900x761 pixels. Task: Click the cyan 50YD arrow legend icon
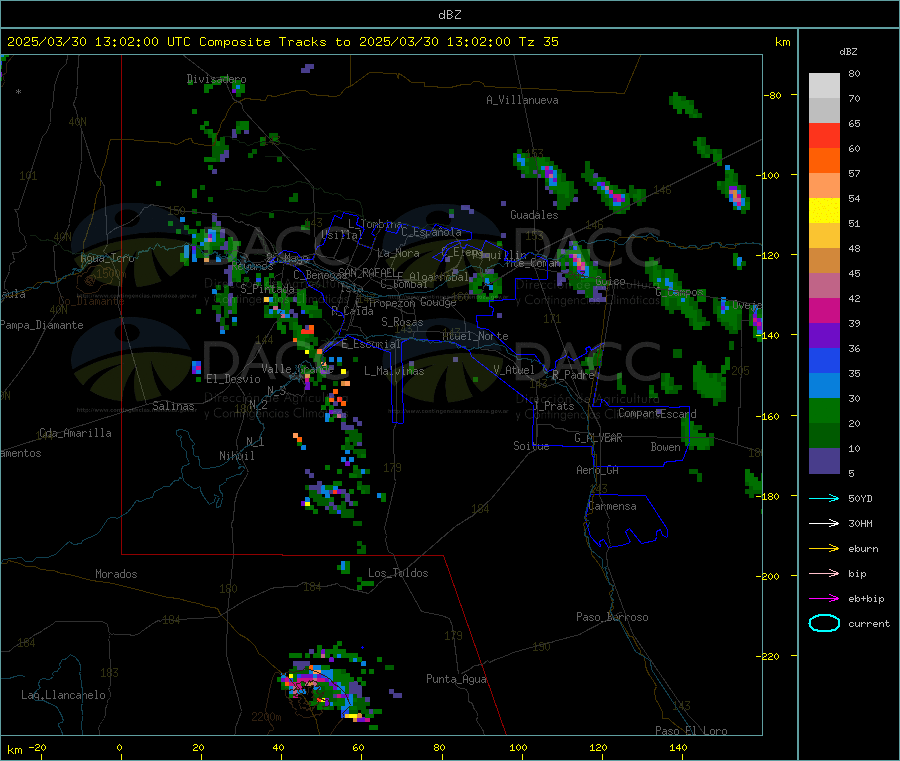(x=824, y=498)
